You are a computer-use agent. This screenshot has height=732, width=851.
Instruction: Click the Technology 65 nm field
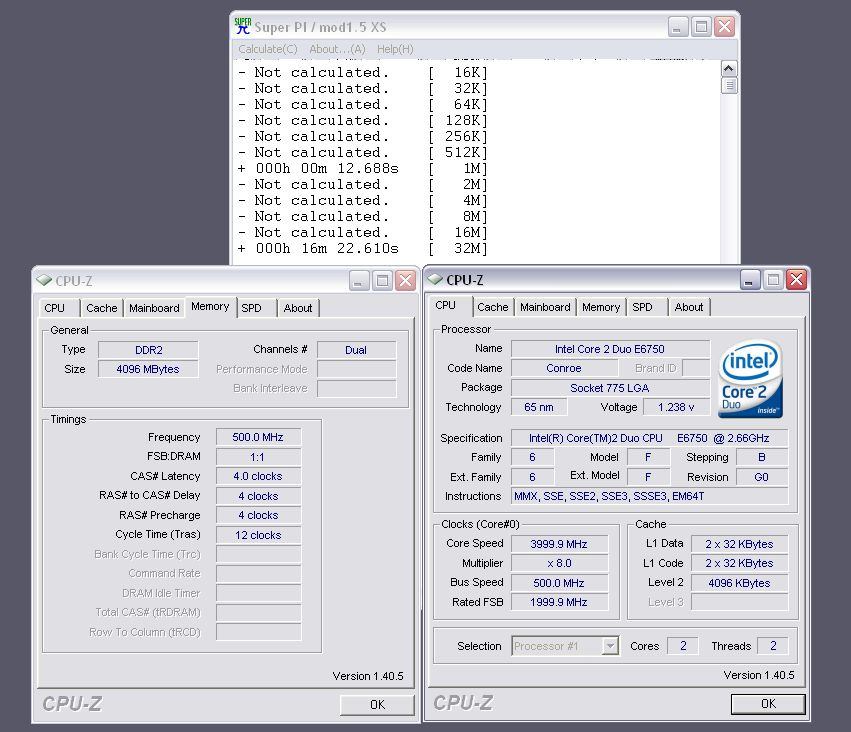[539, 407]
